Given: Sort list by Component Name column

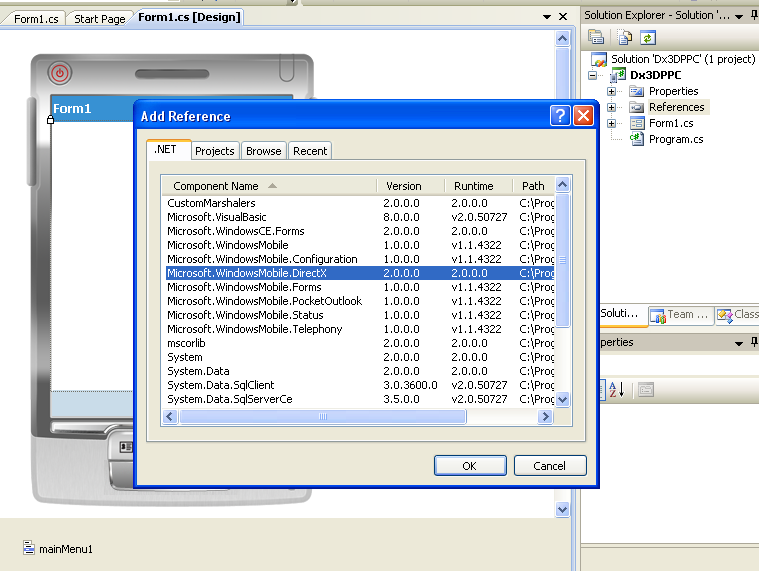Looking at the screenshot, I should tap(269, 186).
